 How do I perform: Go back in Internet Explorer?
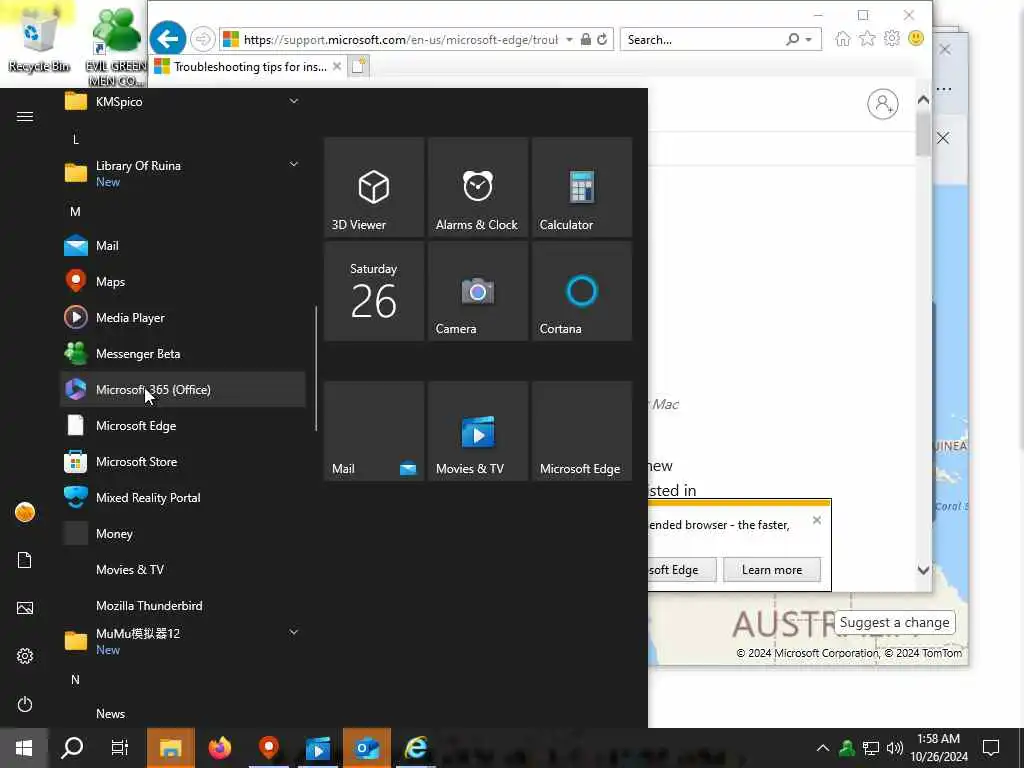pyautogui.click(x=168, y=39)
